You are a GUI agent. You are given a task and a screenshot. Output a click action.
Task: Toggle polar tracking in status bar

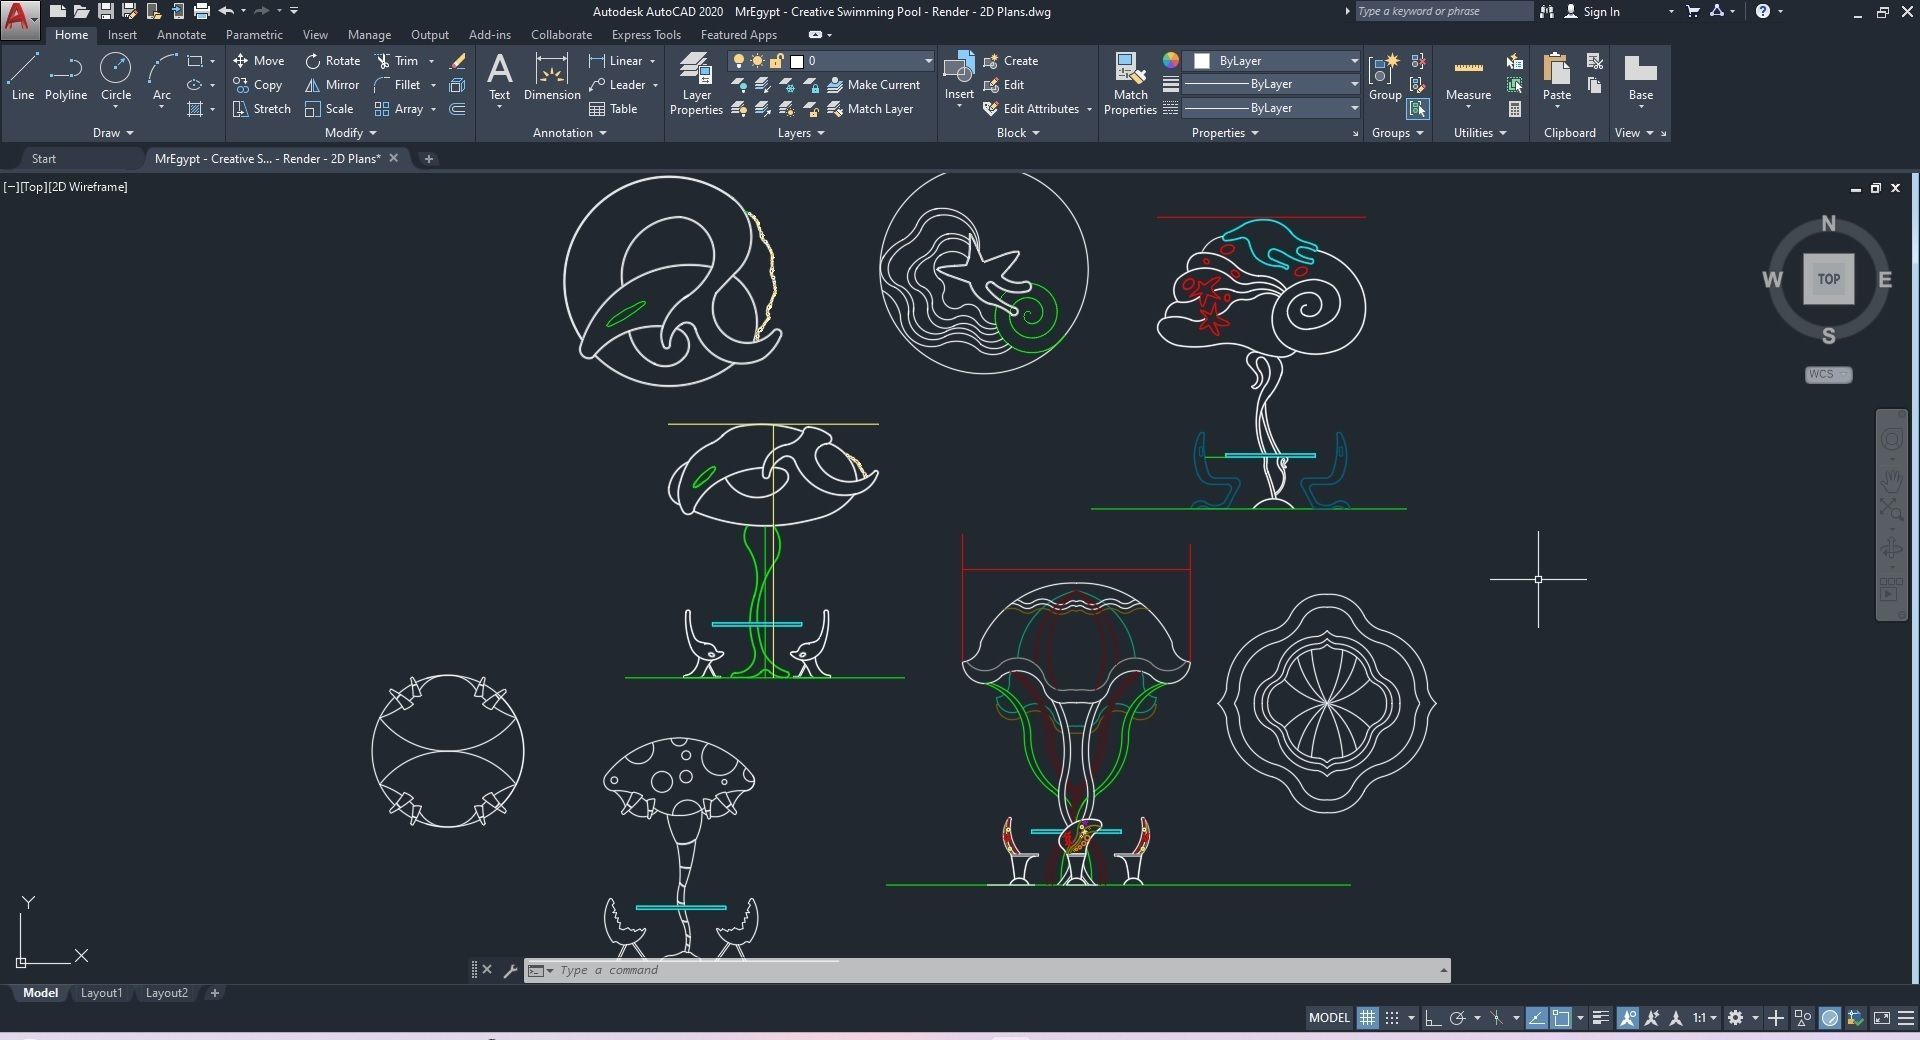click(1457, 1018)
